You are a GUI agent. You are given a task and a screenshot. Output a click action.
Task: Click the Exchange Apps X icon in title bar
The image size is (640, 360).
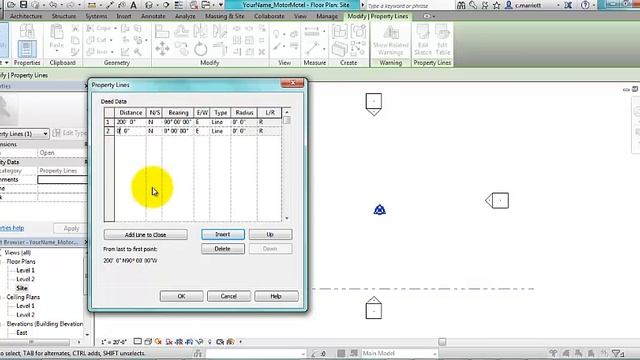(568, 5)
